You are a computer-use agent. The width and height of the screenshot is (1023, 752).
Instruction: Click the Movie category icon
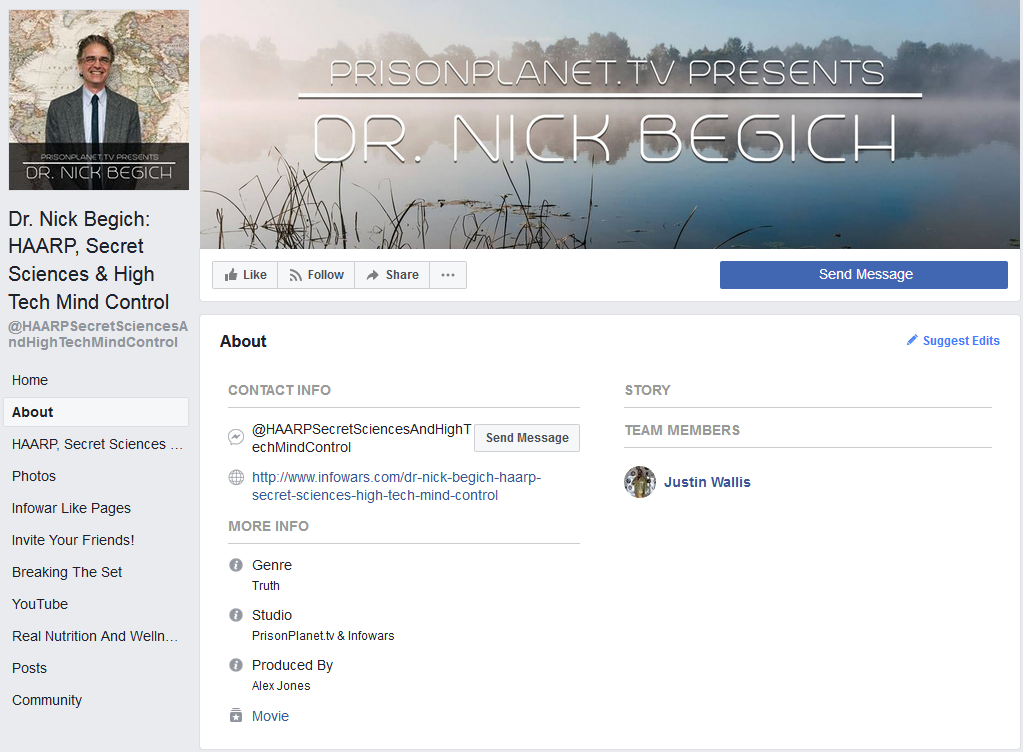click(236, 715)
